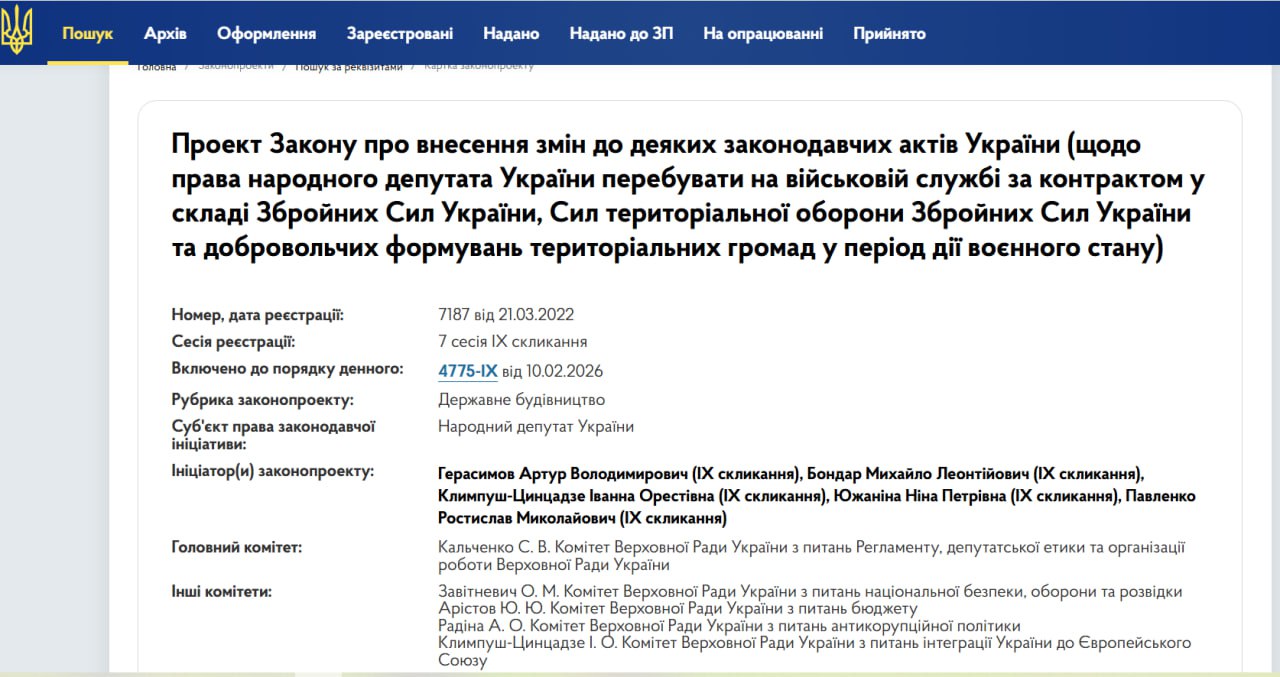Switch to the Архів tab

[x=165, y=33]
